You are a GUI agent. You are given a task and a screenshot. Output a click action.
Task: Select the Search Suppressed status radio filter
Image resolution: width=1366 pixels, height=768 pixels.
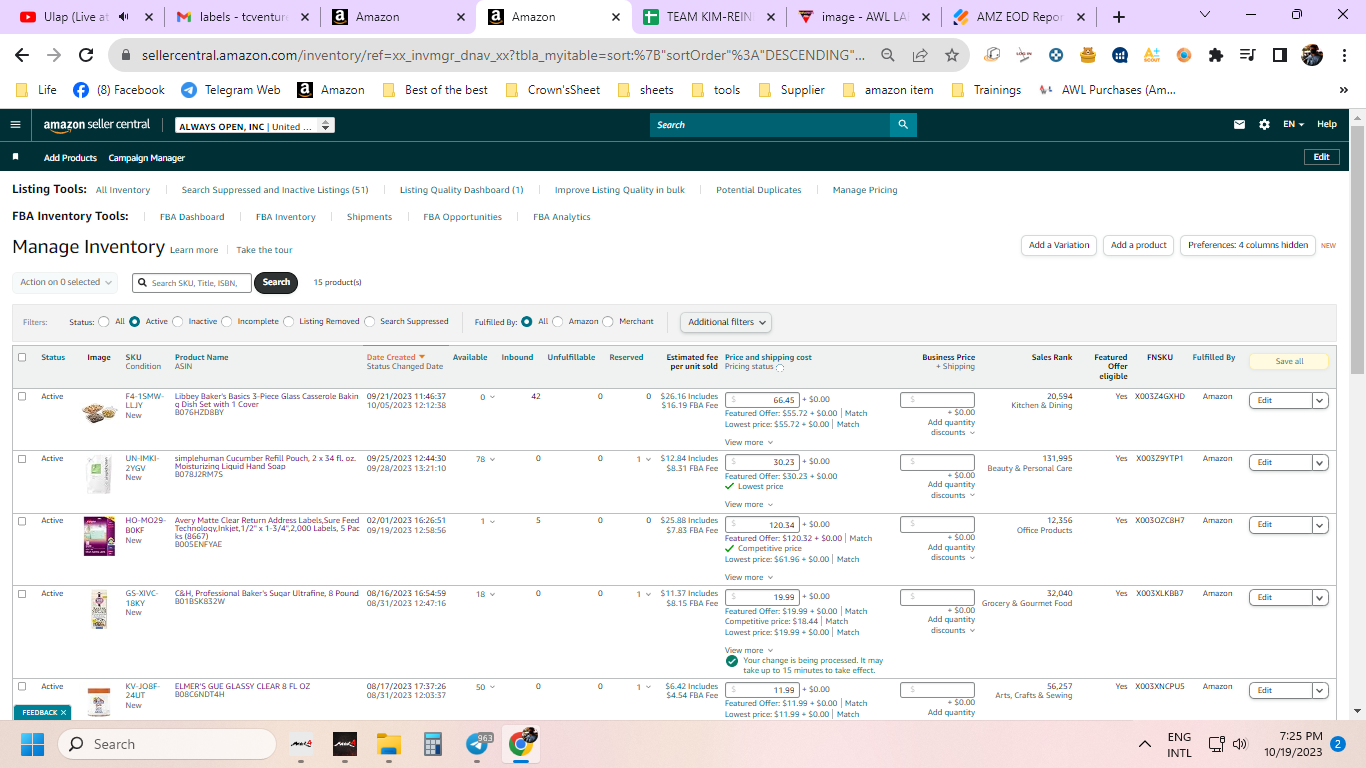coord(370,322)
